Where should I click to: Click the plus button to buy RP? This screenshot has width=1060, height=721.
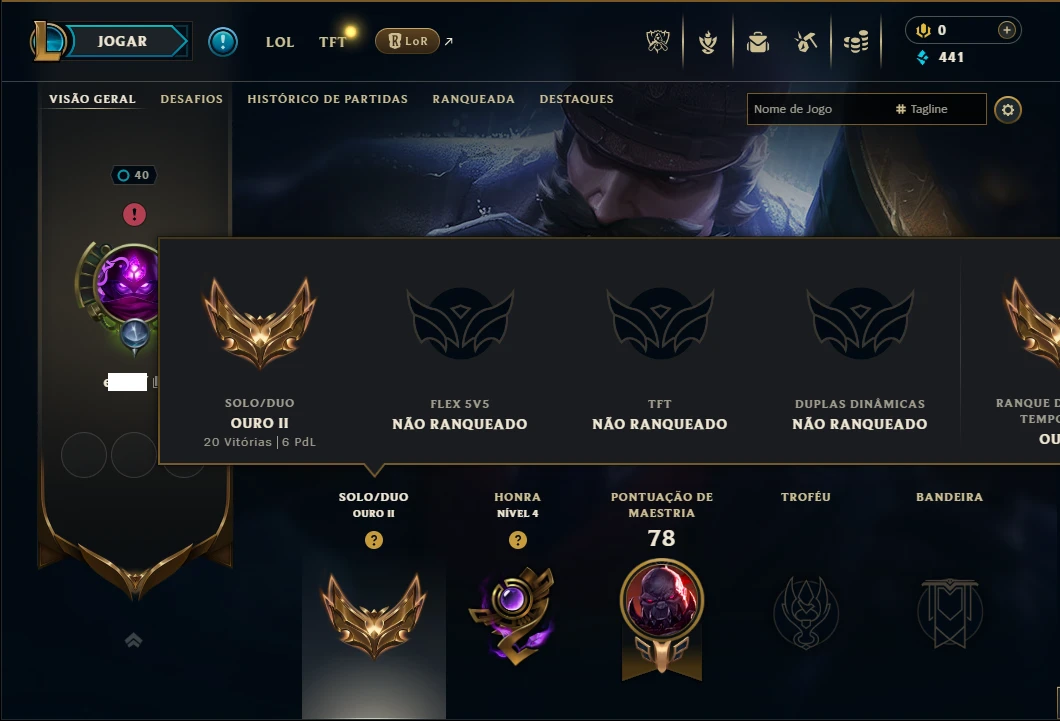1007,30
